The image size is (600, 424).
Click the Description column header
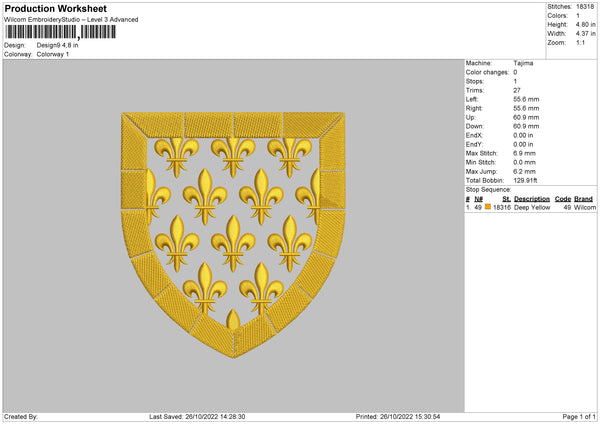click(x=532, y=199)
